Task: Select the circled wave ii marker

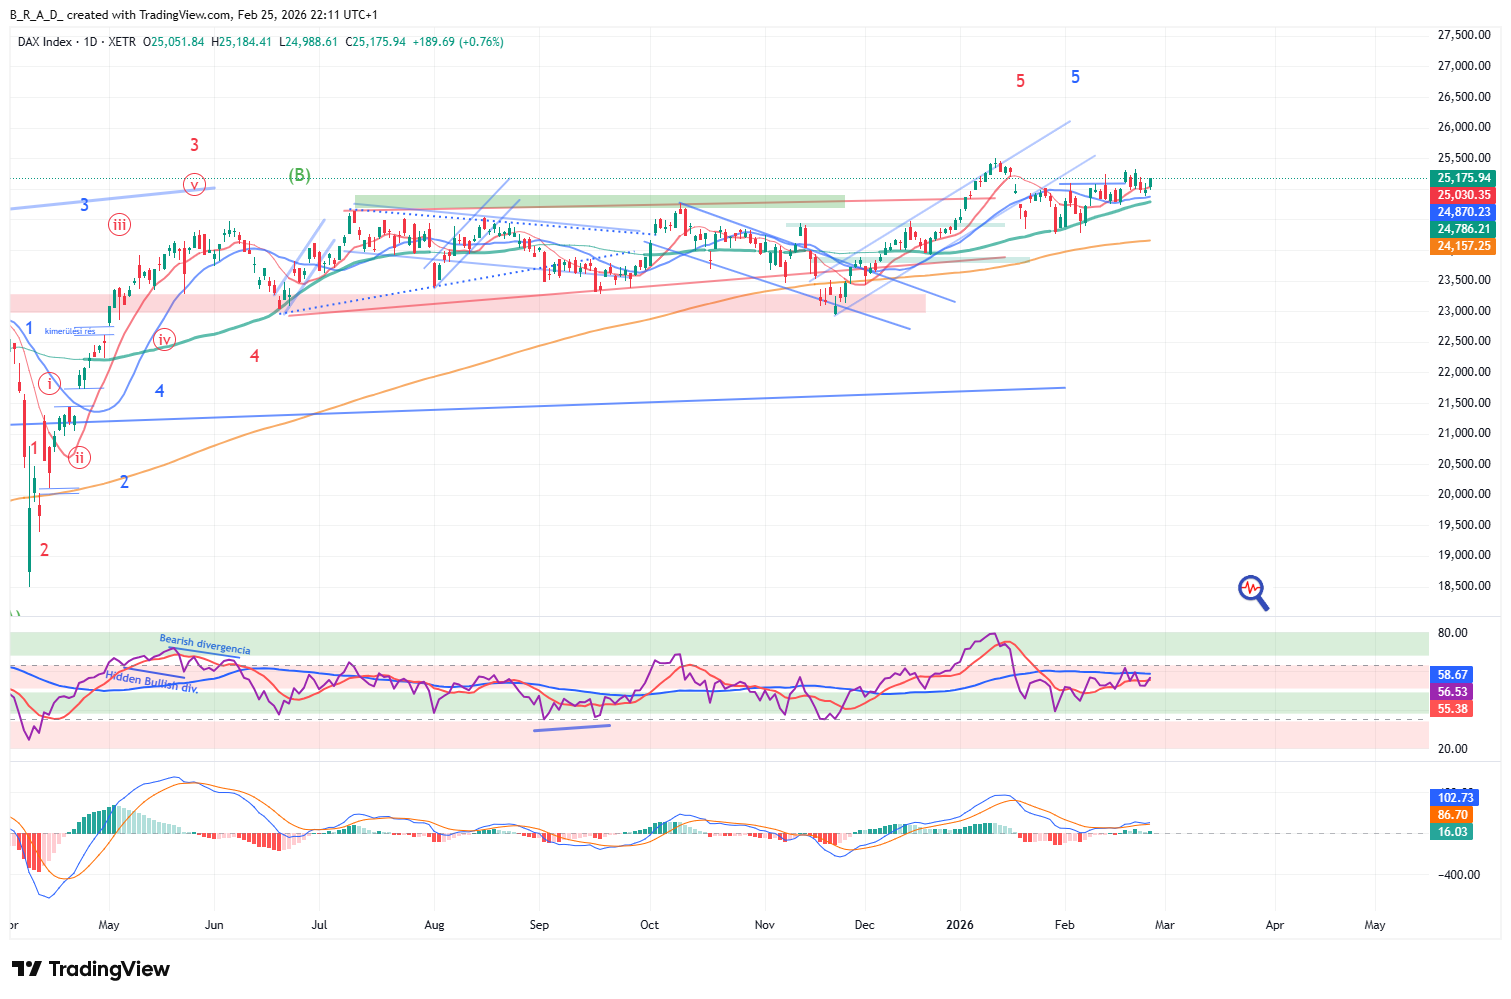Action: [79, 458]
